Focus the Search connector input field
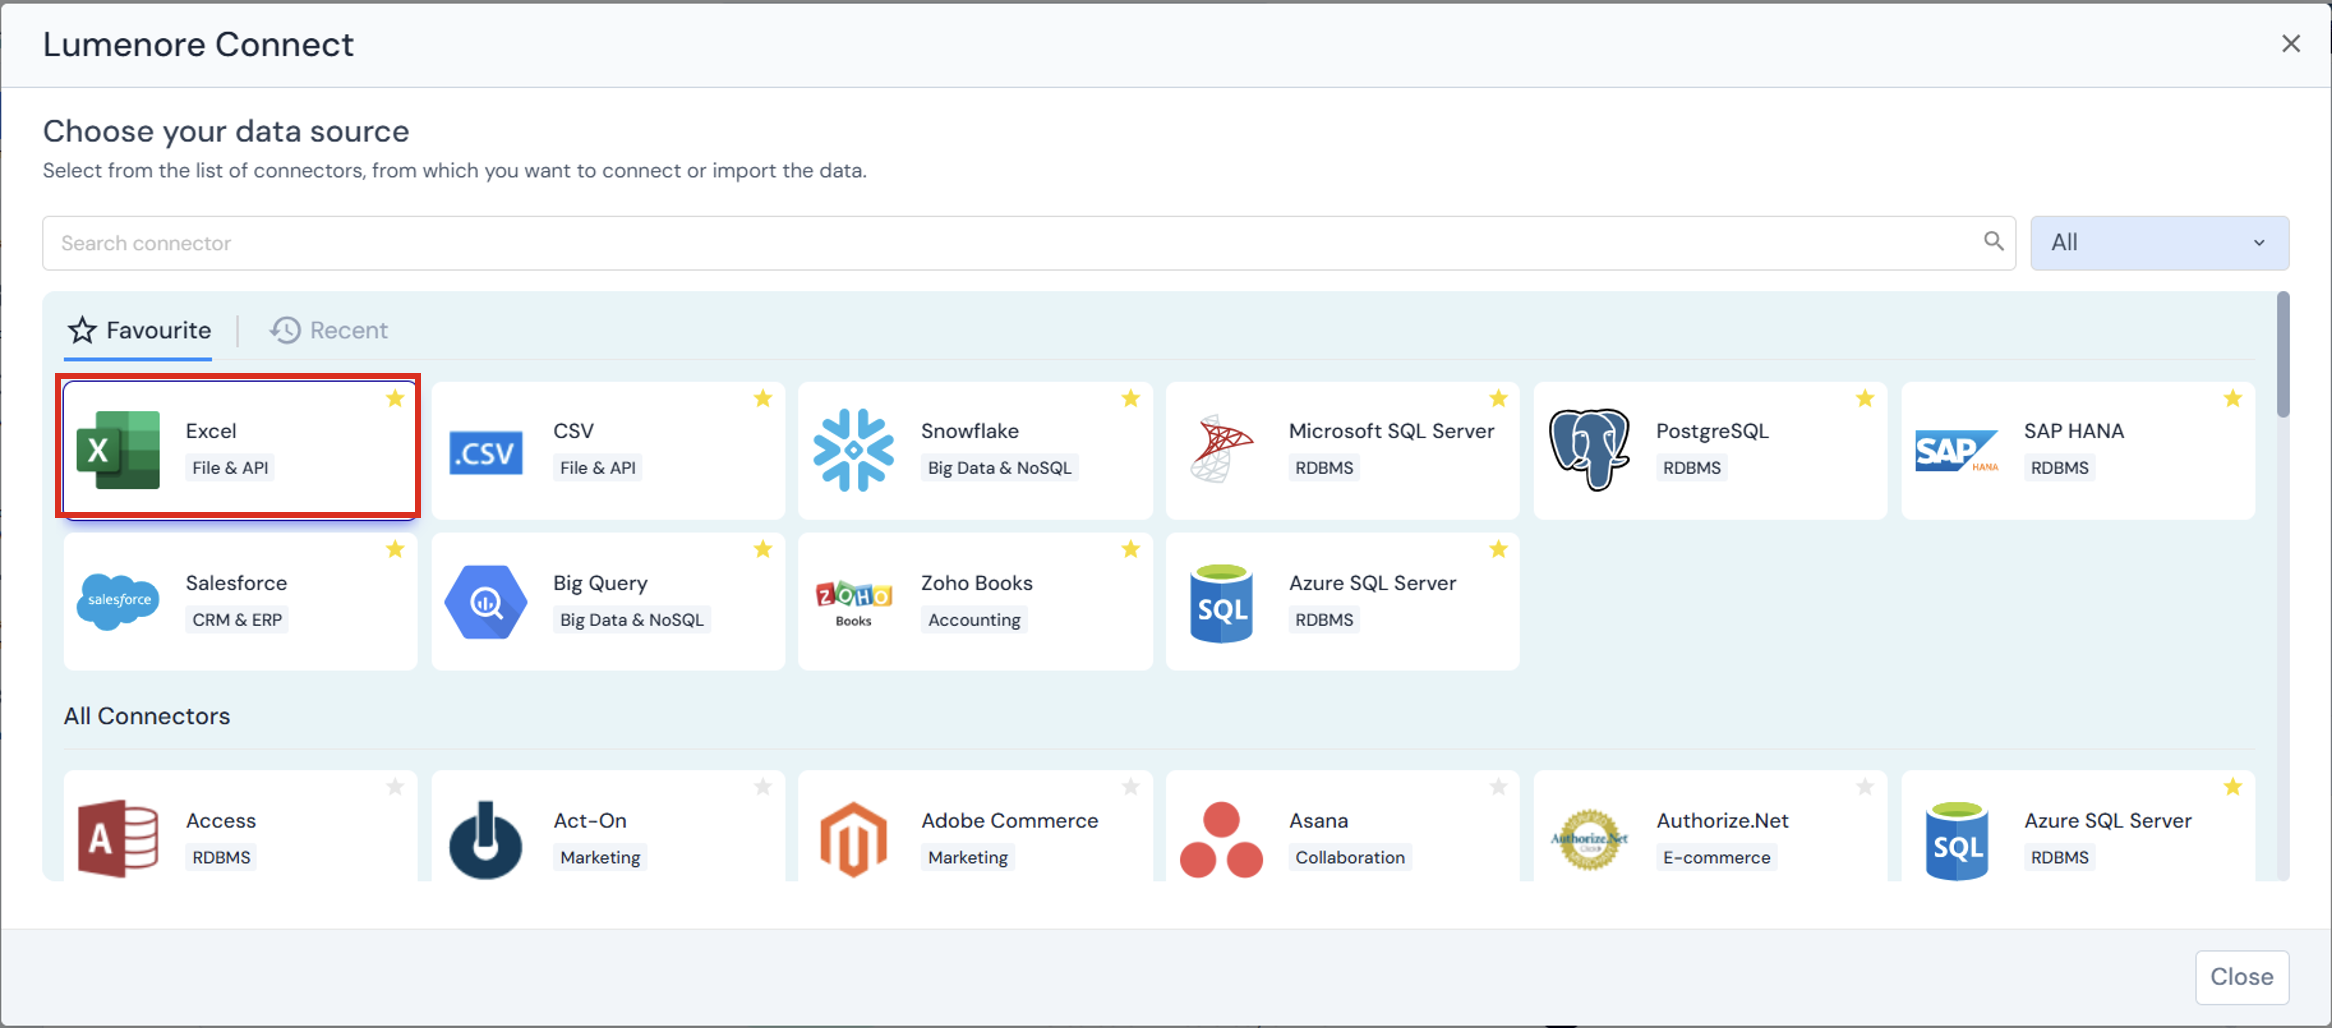The image size is (2332, 1028). click(x=1010, y=243)
